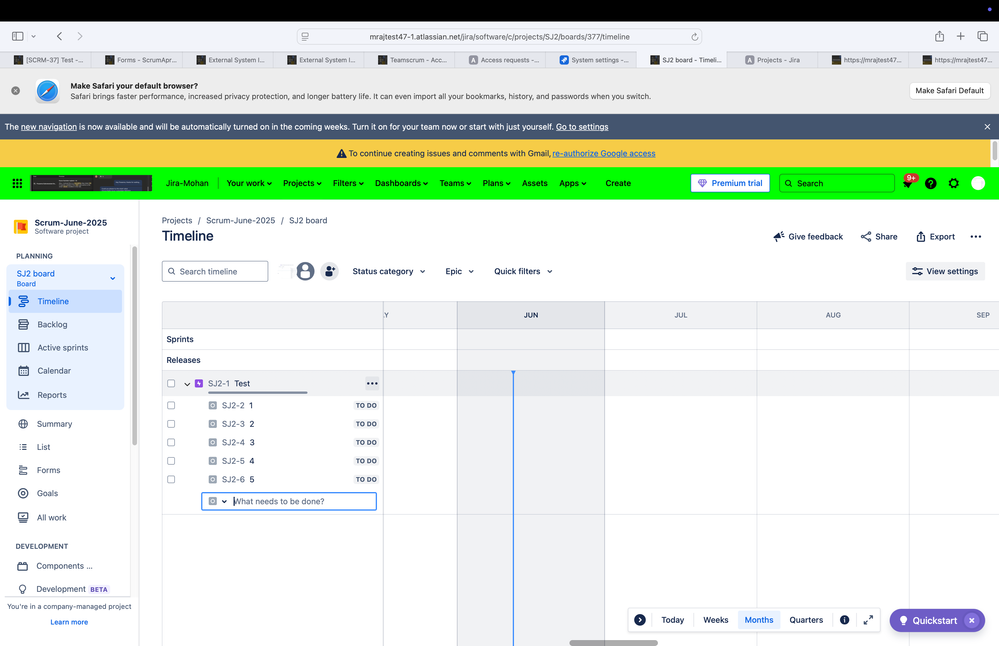
Task: Click the add people icon
Action: coord(329,271)
